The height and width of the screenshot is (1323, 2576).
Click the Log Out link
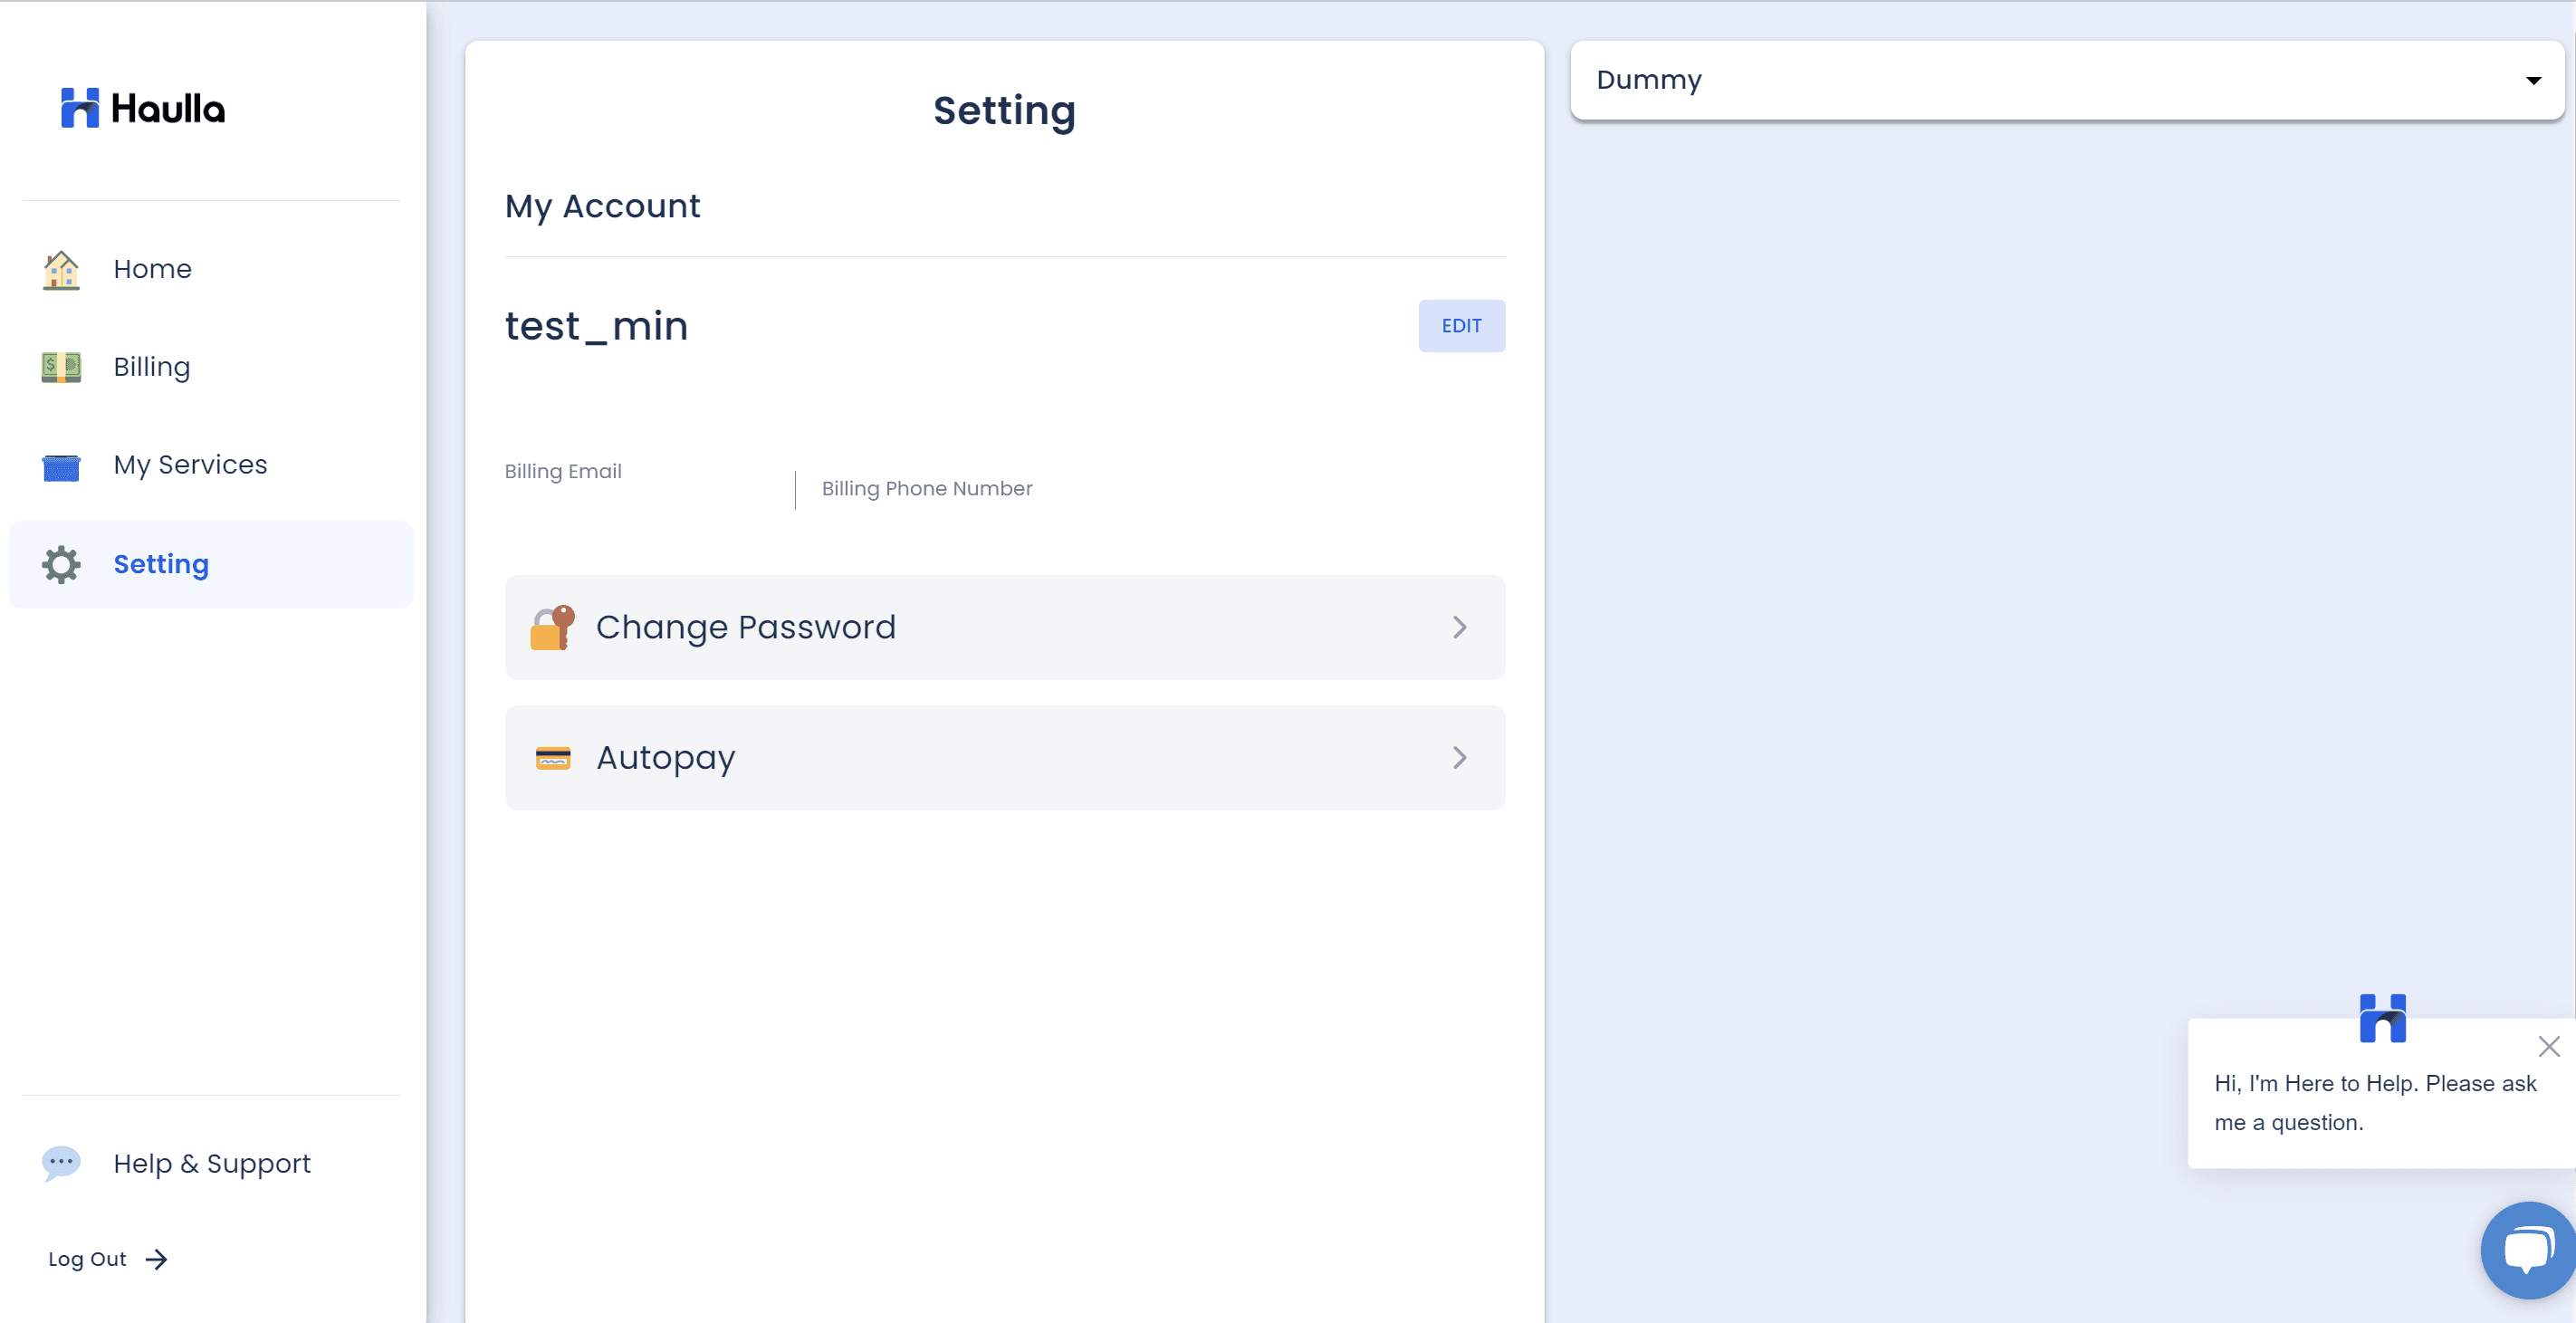[x=87, y=1260]
